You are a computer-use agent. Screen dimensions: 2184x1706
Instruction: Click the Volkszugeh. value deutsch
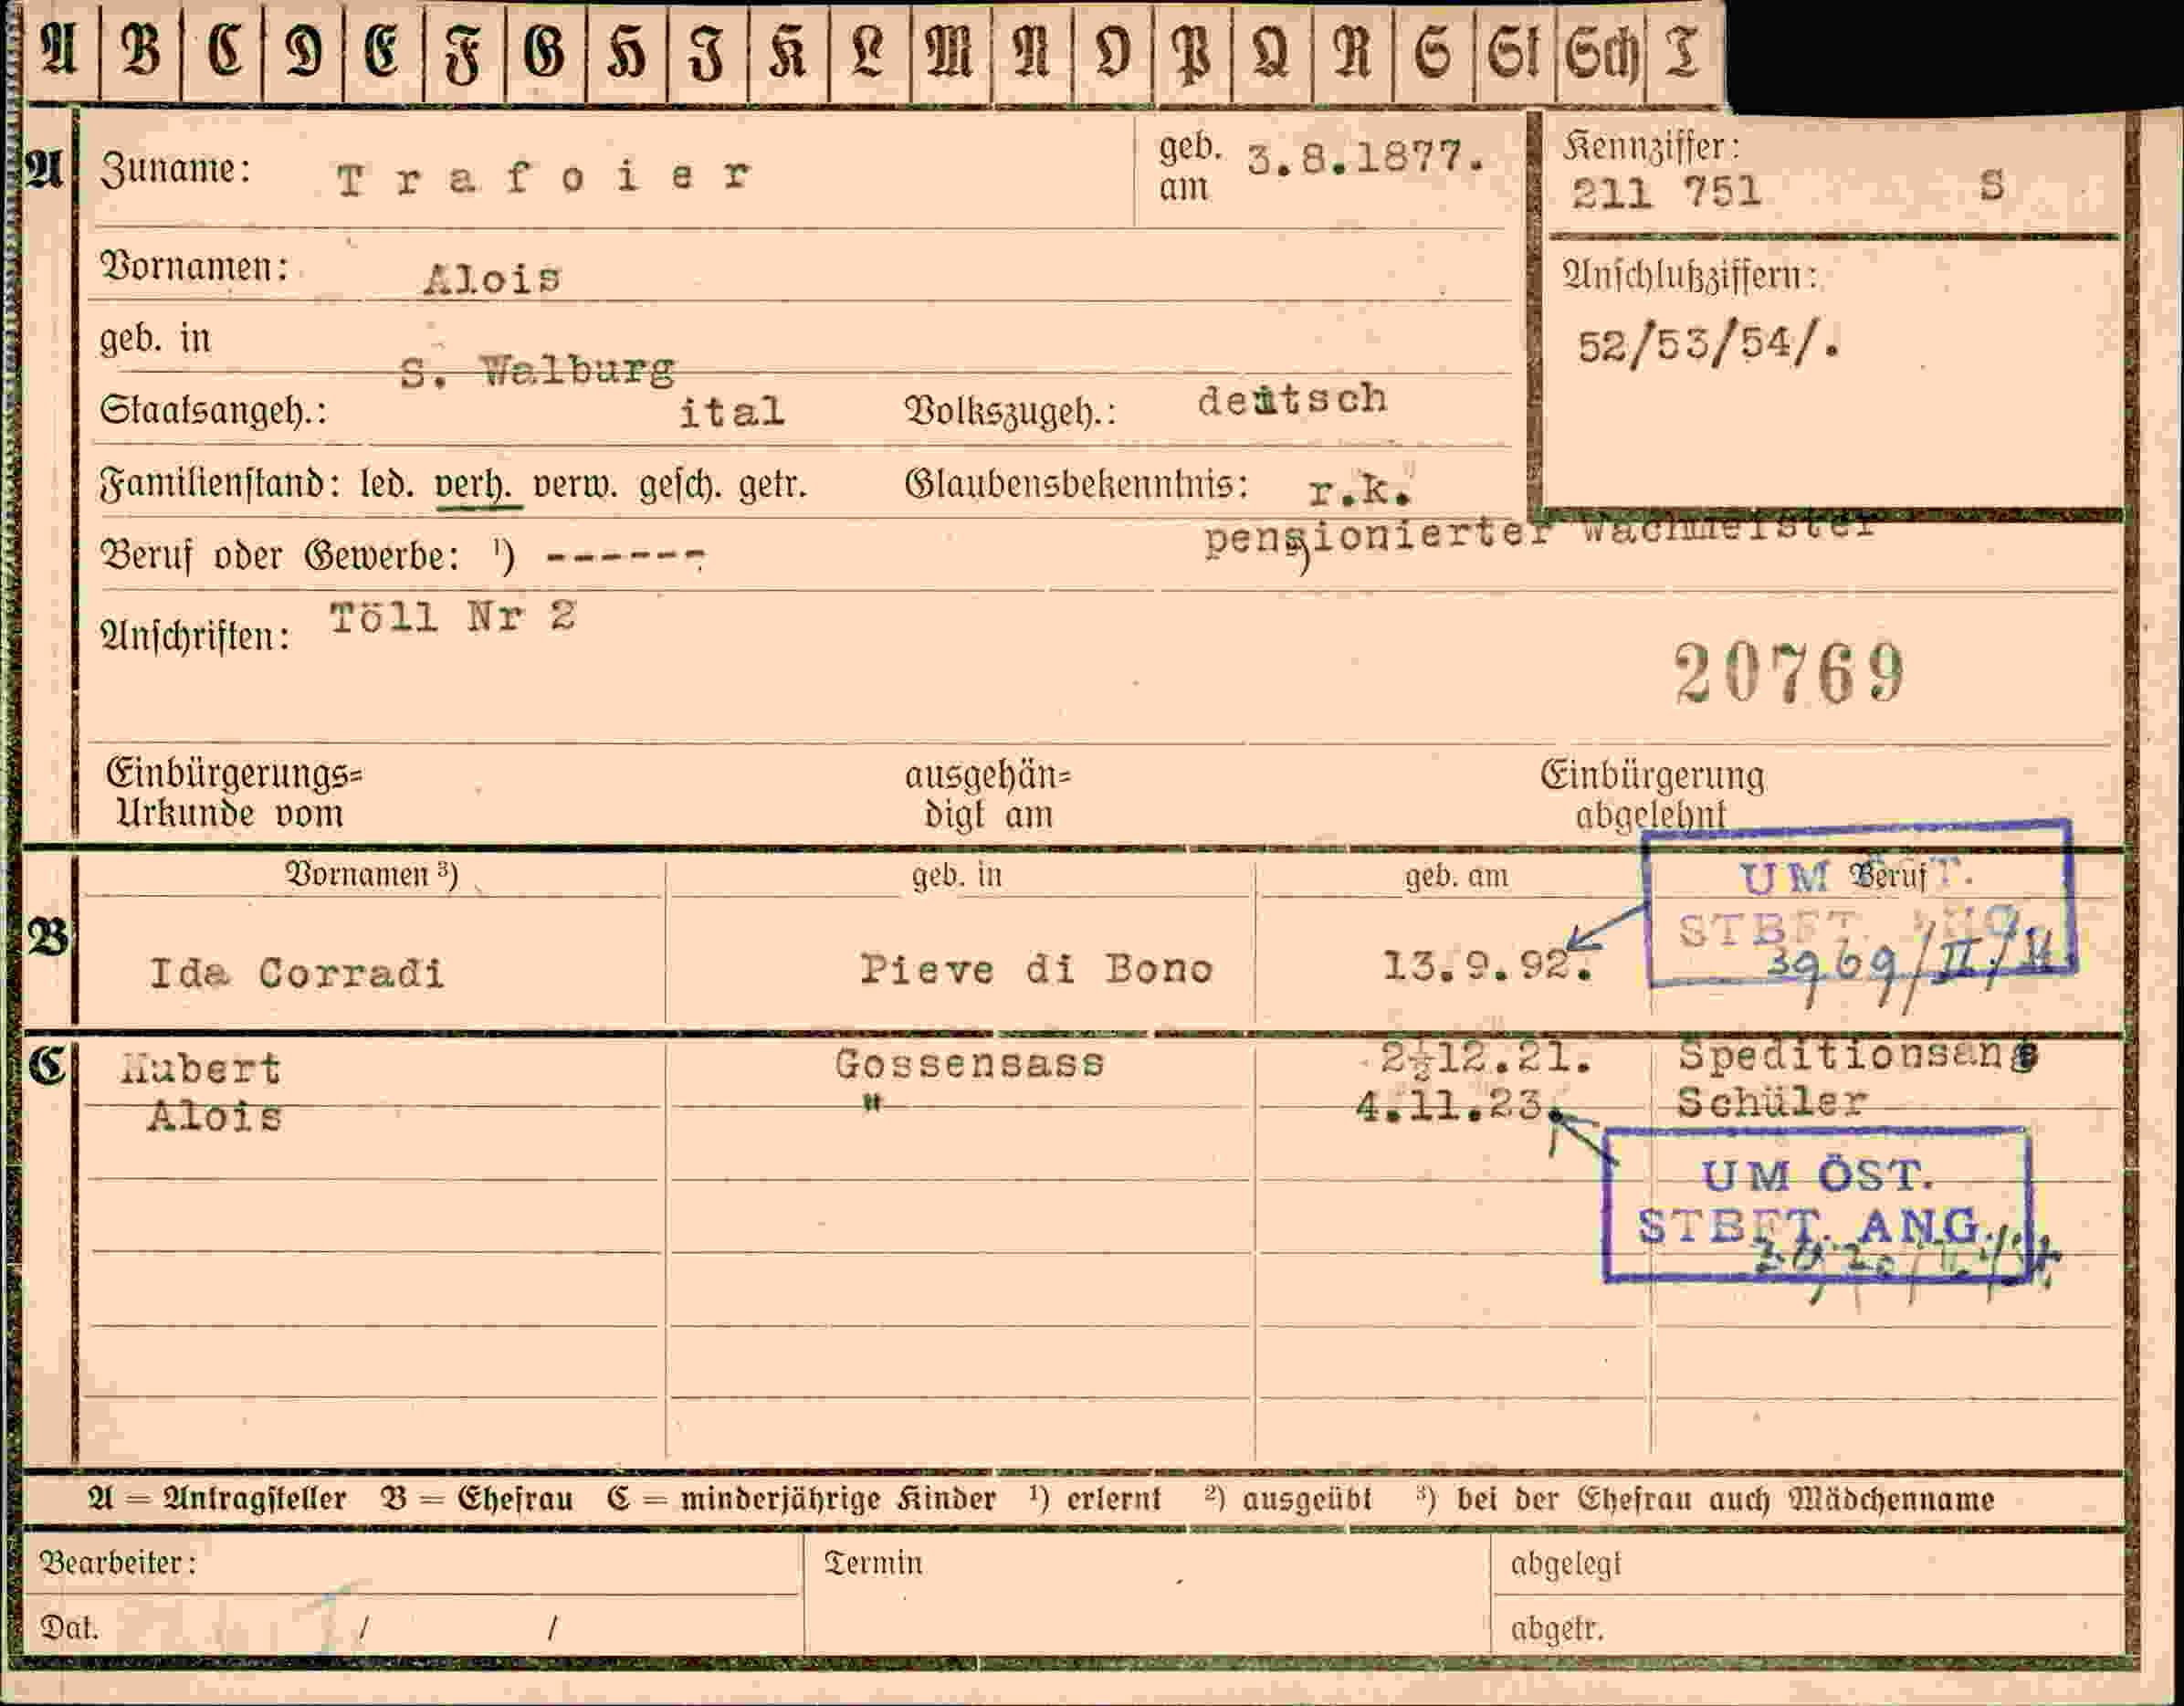point(1293,399)
